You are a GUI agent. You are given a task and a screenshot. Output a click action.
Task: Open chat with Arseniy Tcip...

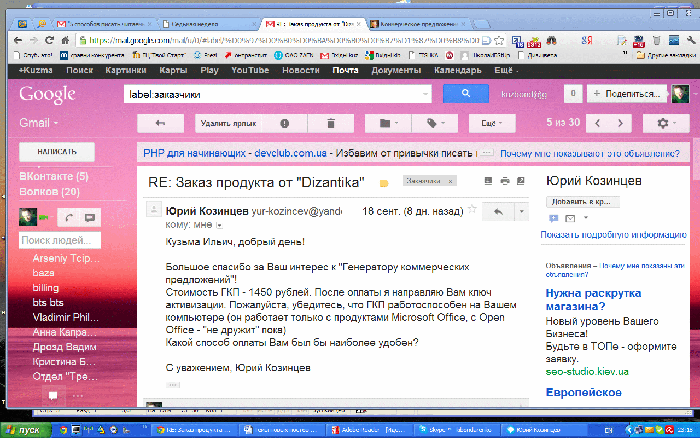pos(66,258)
